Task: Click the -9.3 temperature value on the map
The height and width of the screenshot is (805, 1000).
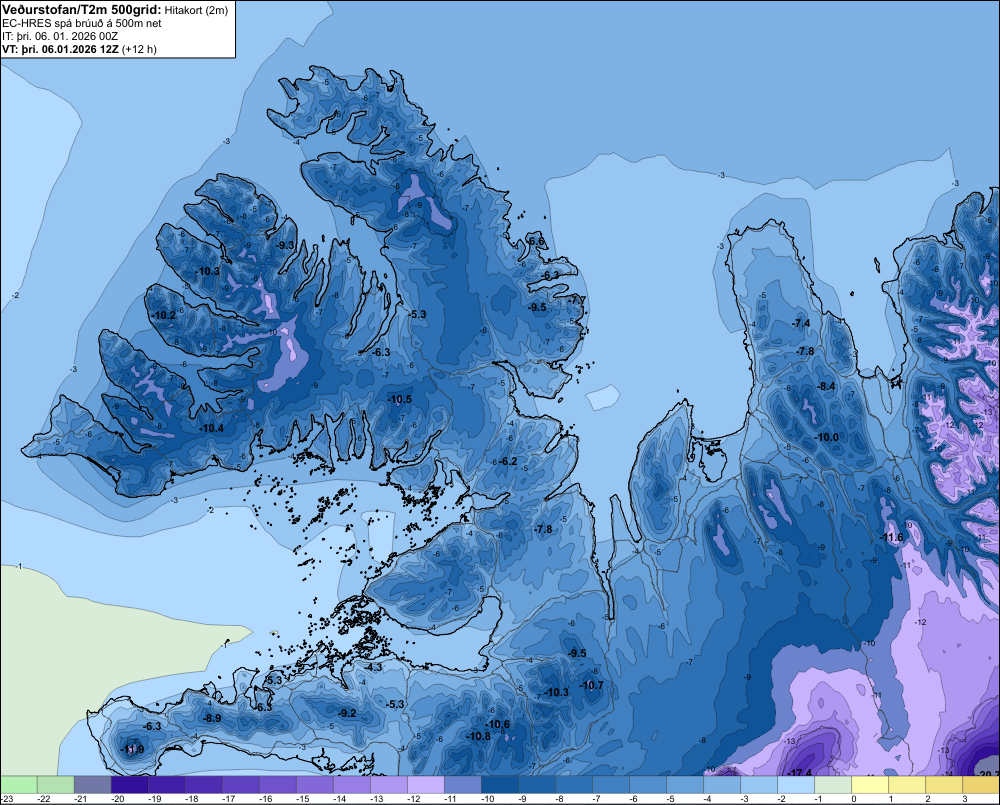Action: 286,245
